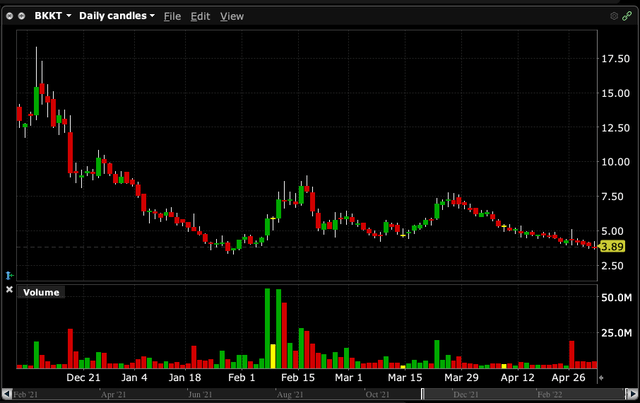The height and width of the screenshot is (403, 640).
Task: Click the left handle of the timeline range thumb
Action: (423, 394)
